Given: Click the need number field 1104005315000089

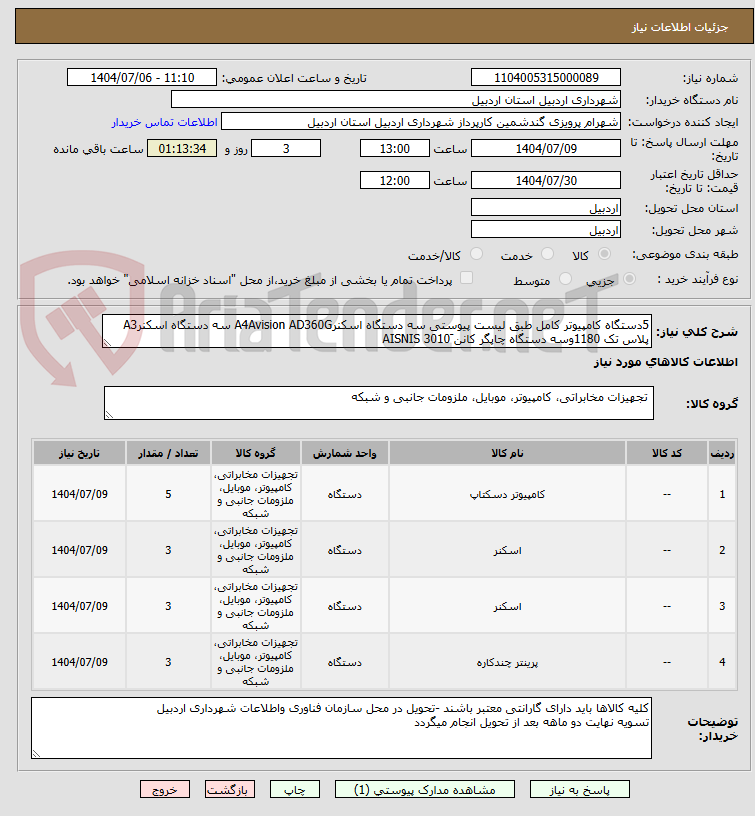Looking at the screenshot, I should point(546,78).
